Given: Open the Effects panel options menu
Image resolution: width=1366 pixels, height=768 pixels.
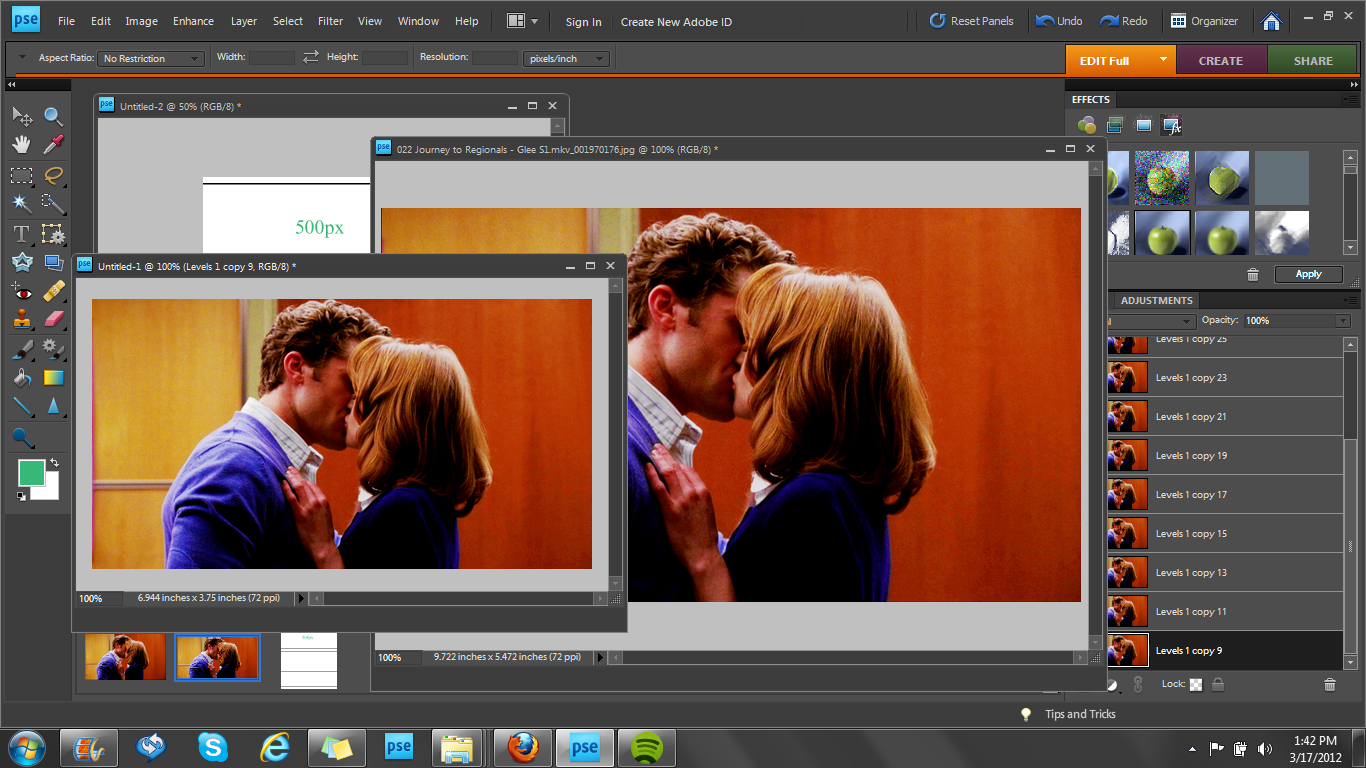Looking at the screenshot, I should pyautogui.click(x=1351, y=99).
